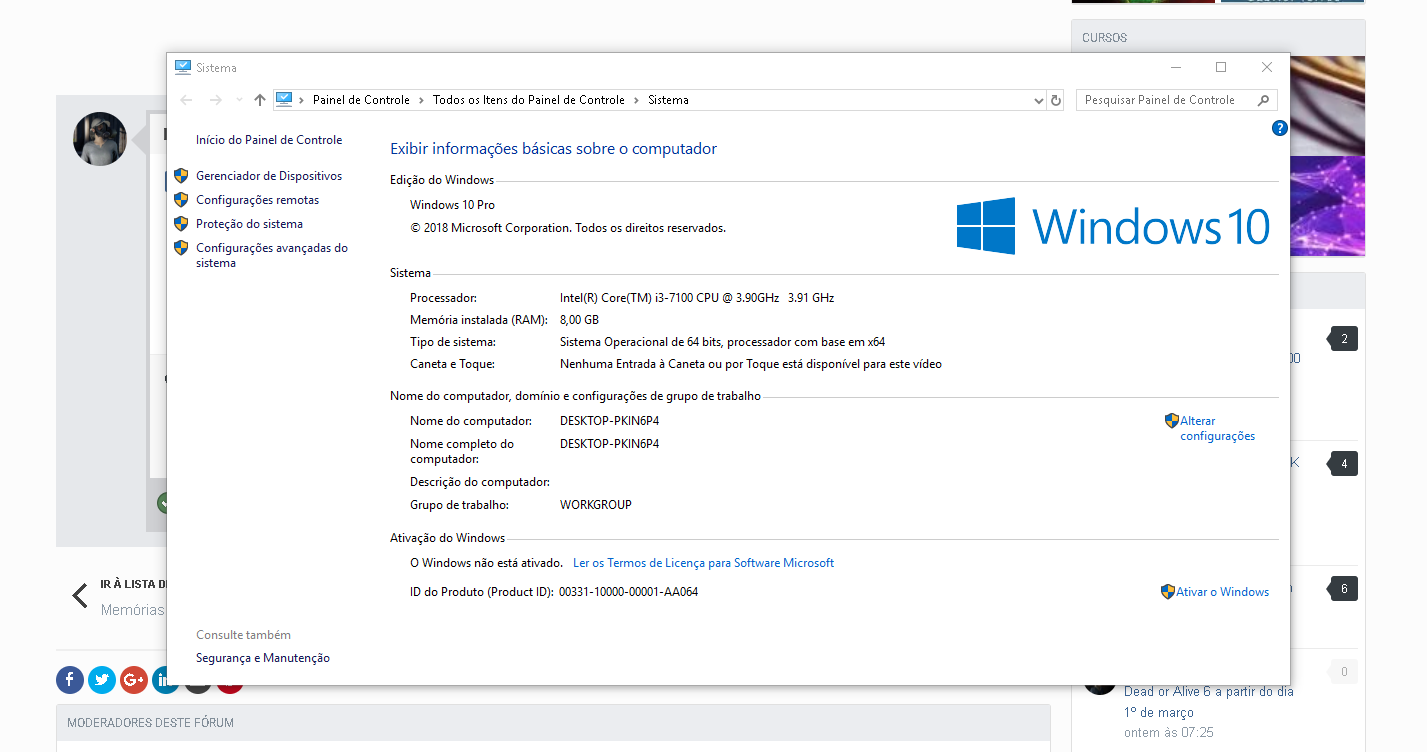1427x752 pixels.
Task: Click shield icon beside Proteção do sistema
Action: click(x=181, y=224)
